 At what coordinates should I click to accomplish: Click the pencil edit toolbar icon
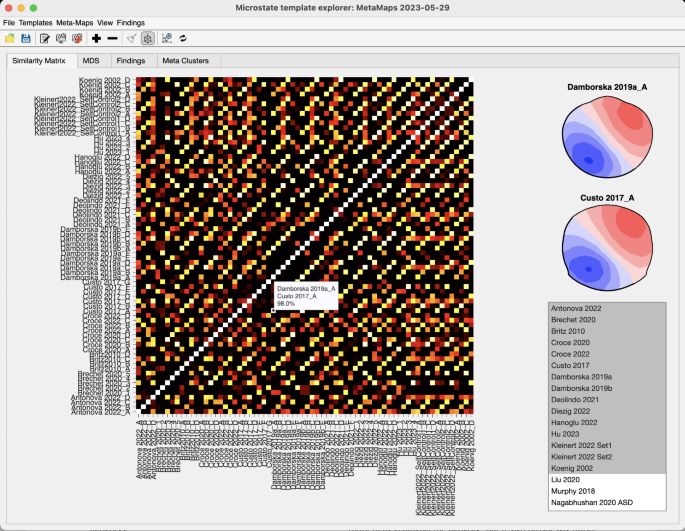[x=45, y=38]
